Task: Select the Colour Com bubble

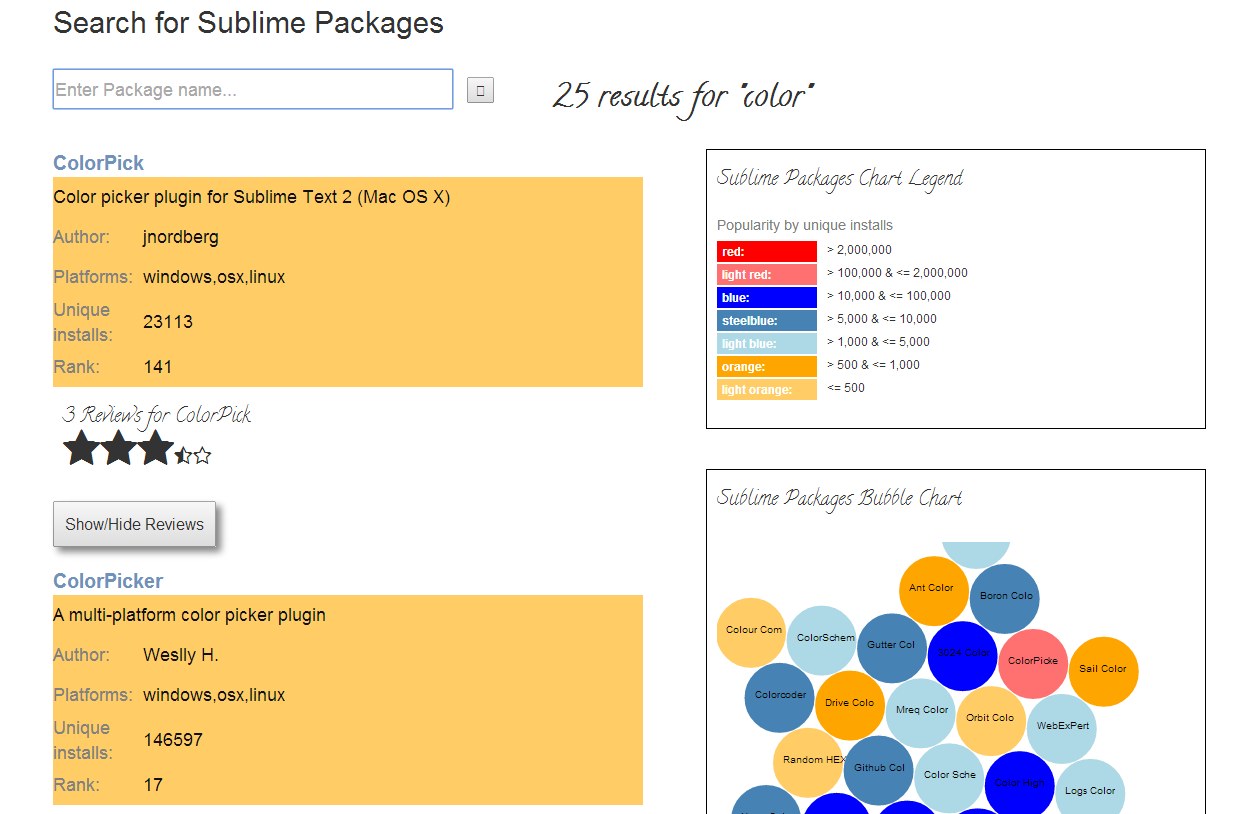Action: [x=752, y=632]
